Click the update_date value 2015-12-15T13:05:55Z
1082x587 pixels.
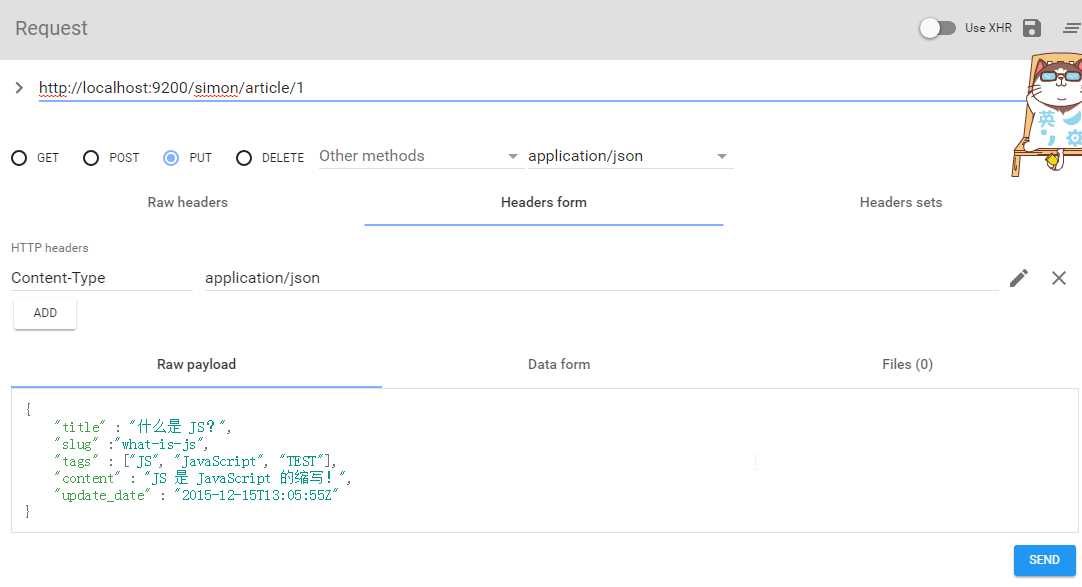[x=256, y=495]
